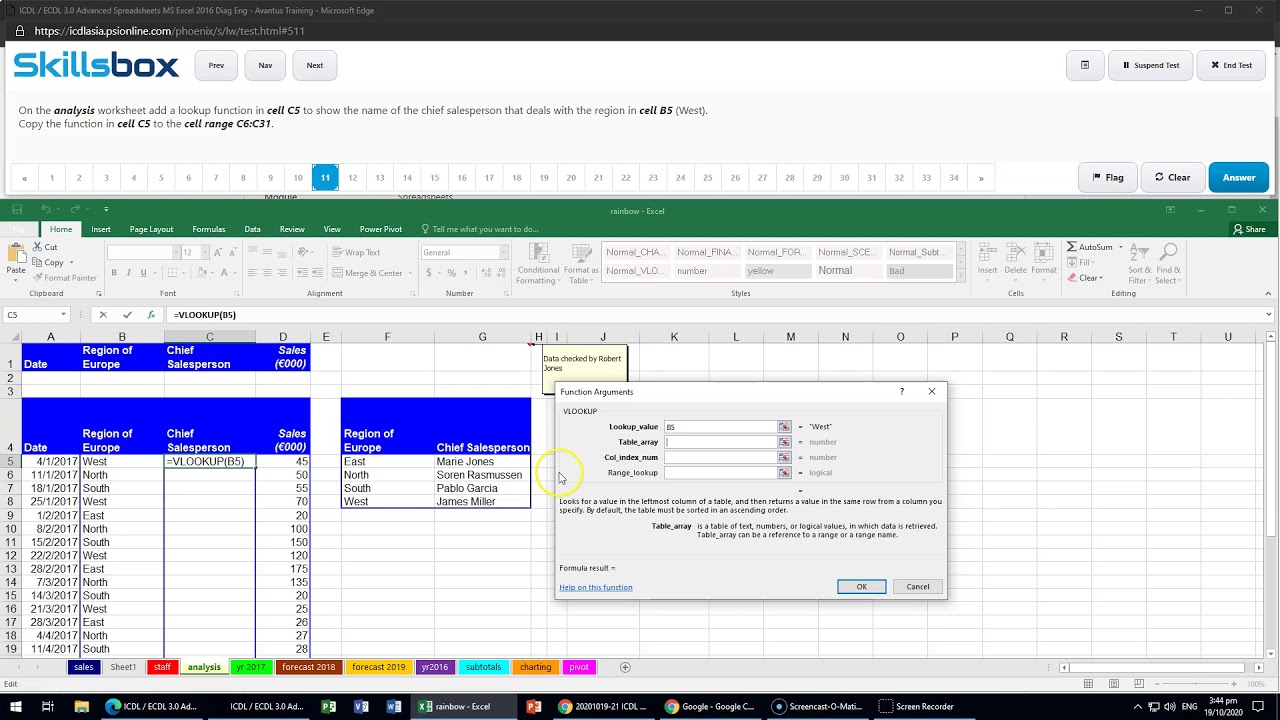Click the Undo arrow in Quick Access Toolbar

[x=46, y=210]
